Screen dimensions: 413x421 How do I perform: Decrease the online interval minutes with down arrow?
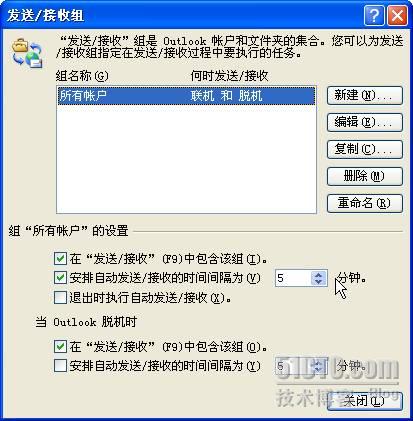click(x=318, y=282)
